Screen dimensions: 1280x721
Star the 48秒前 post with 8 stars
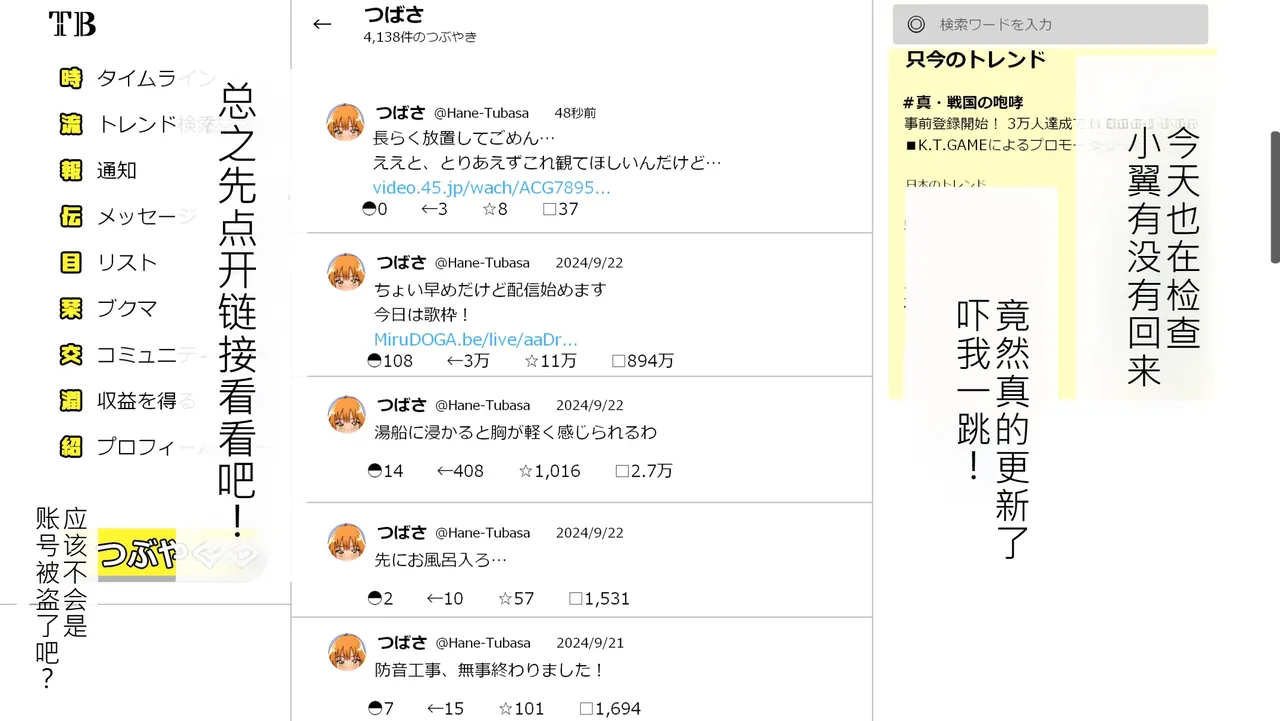(495, 209)
